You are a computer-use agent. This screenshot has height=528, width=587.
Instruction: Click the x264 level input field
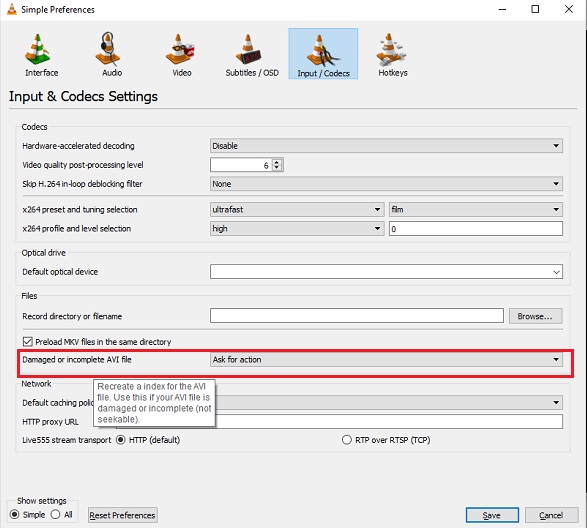(476, 228)
